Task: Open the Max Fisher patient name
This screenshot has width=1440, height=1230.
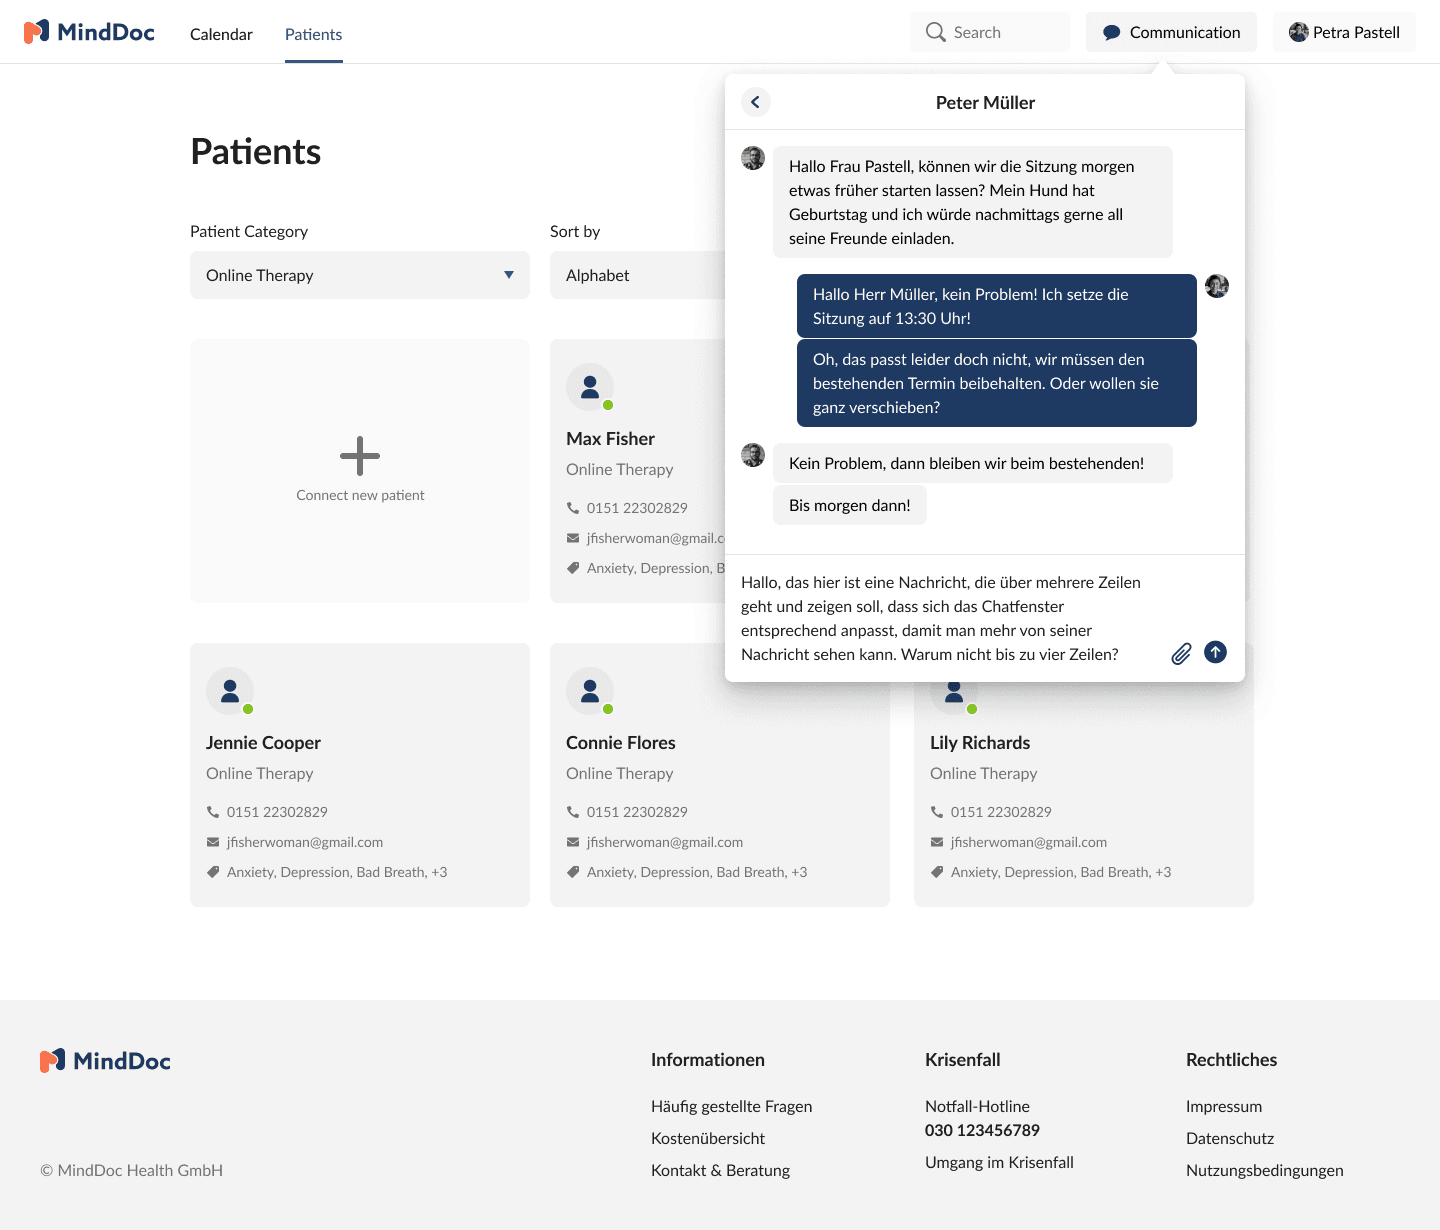Action: 610,438
